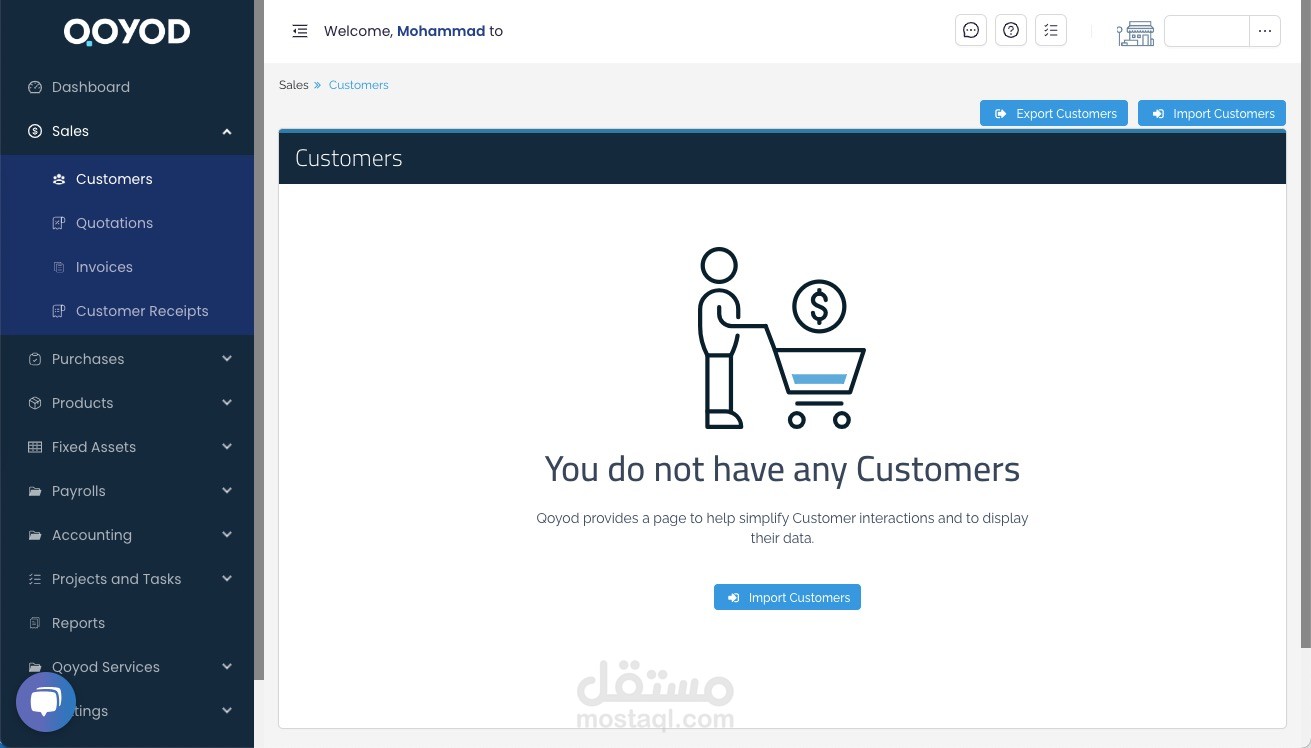This screenshot has height=748, width=1311.
Task: Click the store building icon
Action: (1135, 33)
